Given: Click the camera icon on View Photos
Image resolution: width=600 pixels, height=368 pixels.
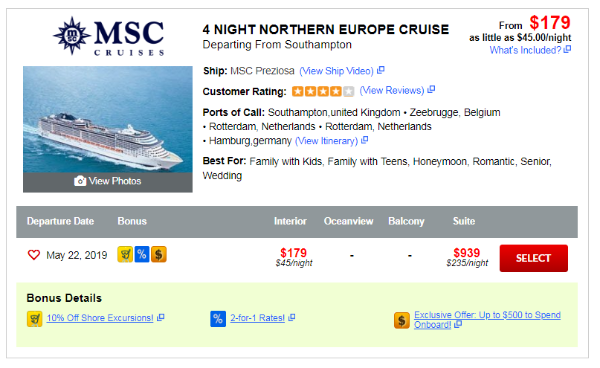Looking at the screenshot, I should [x=80, y=181].
